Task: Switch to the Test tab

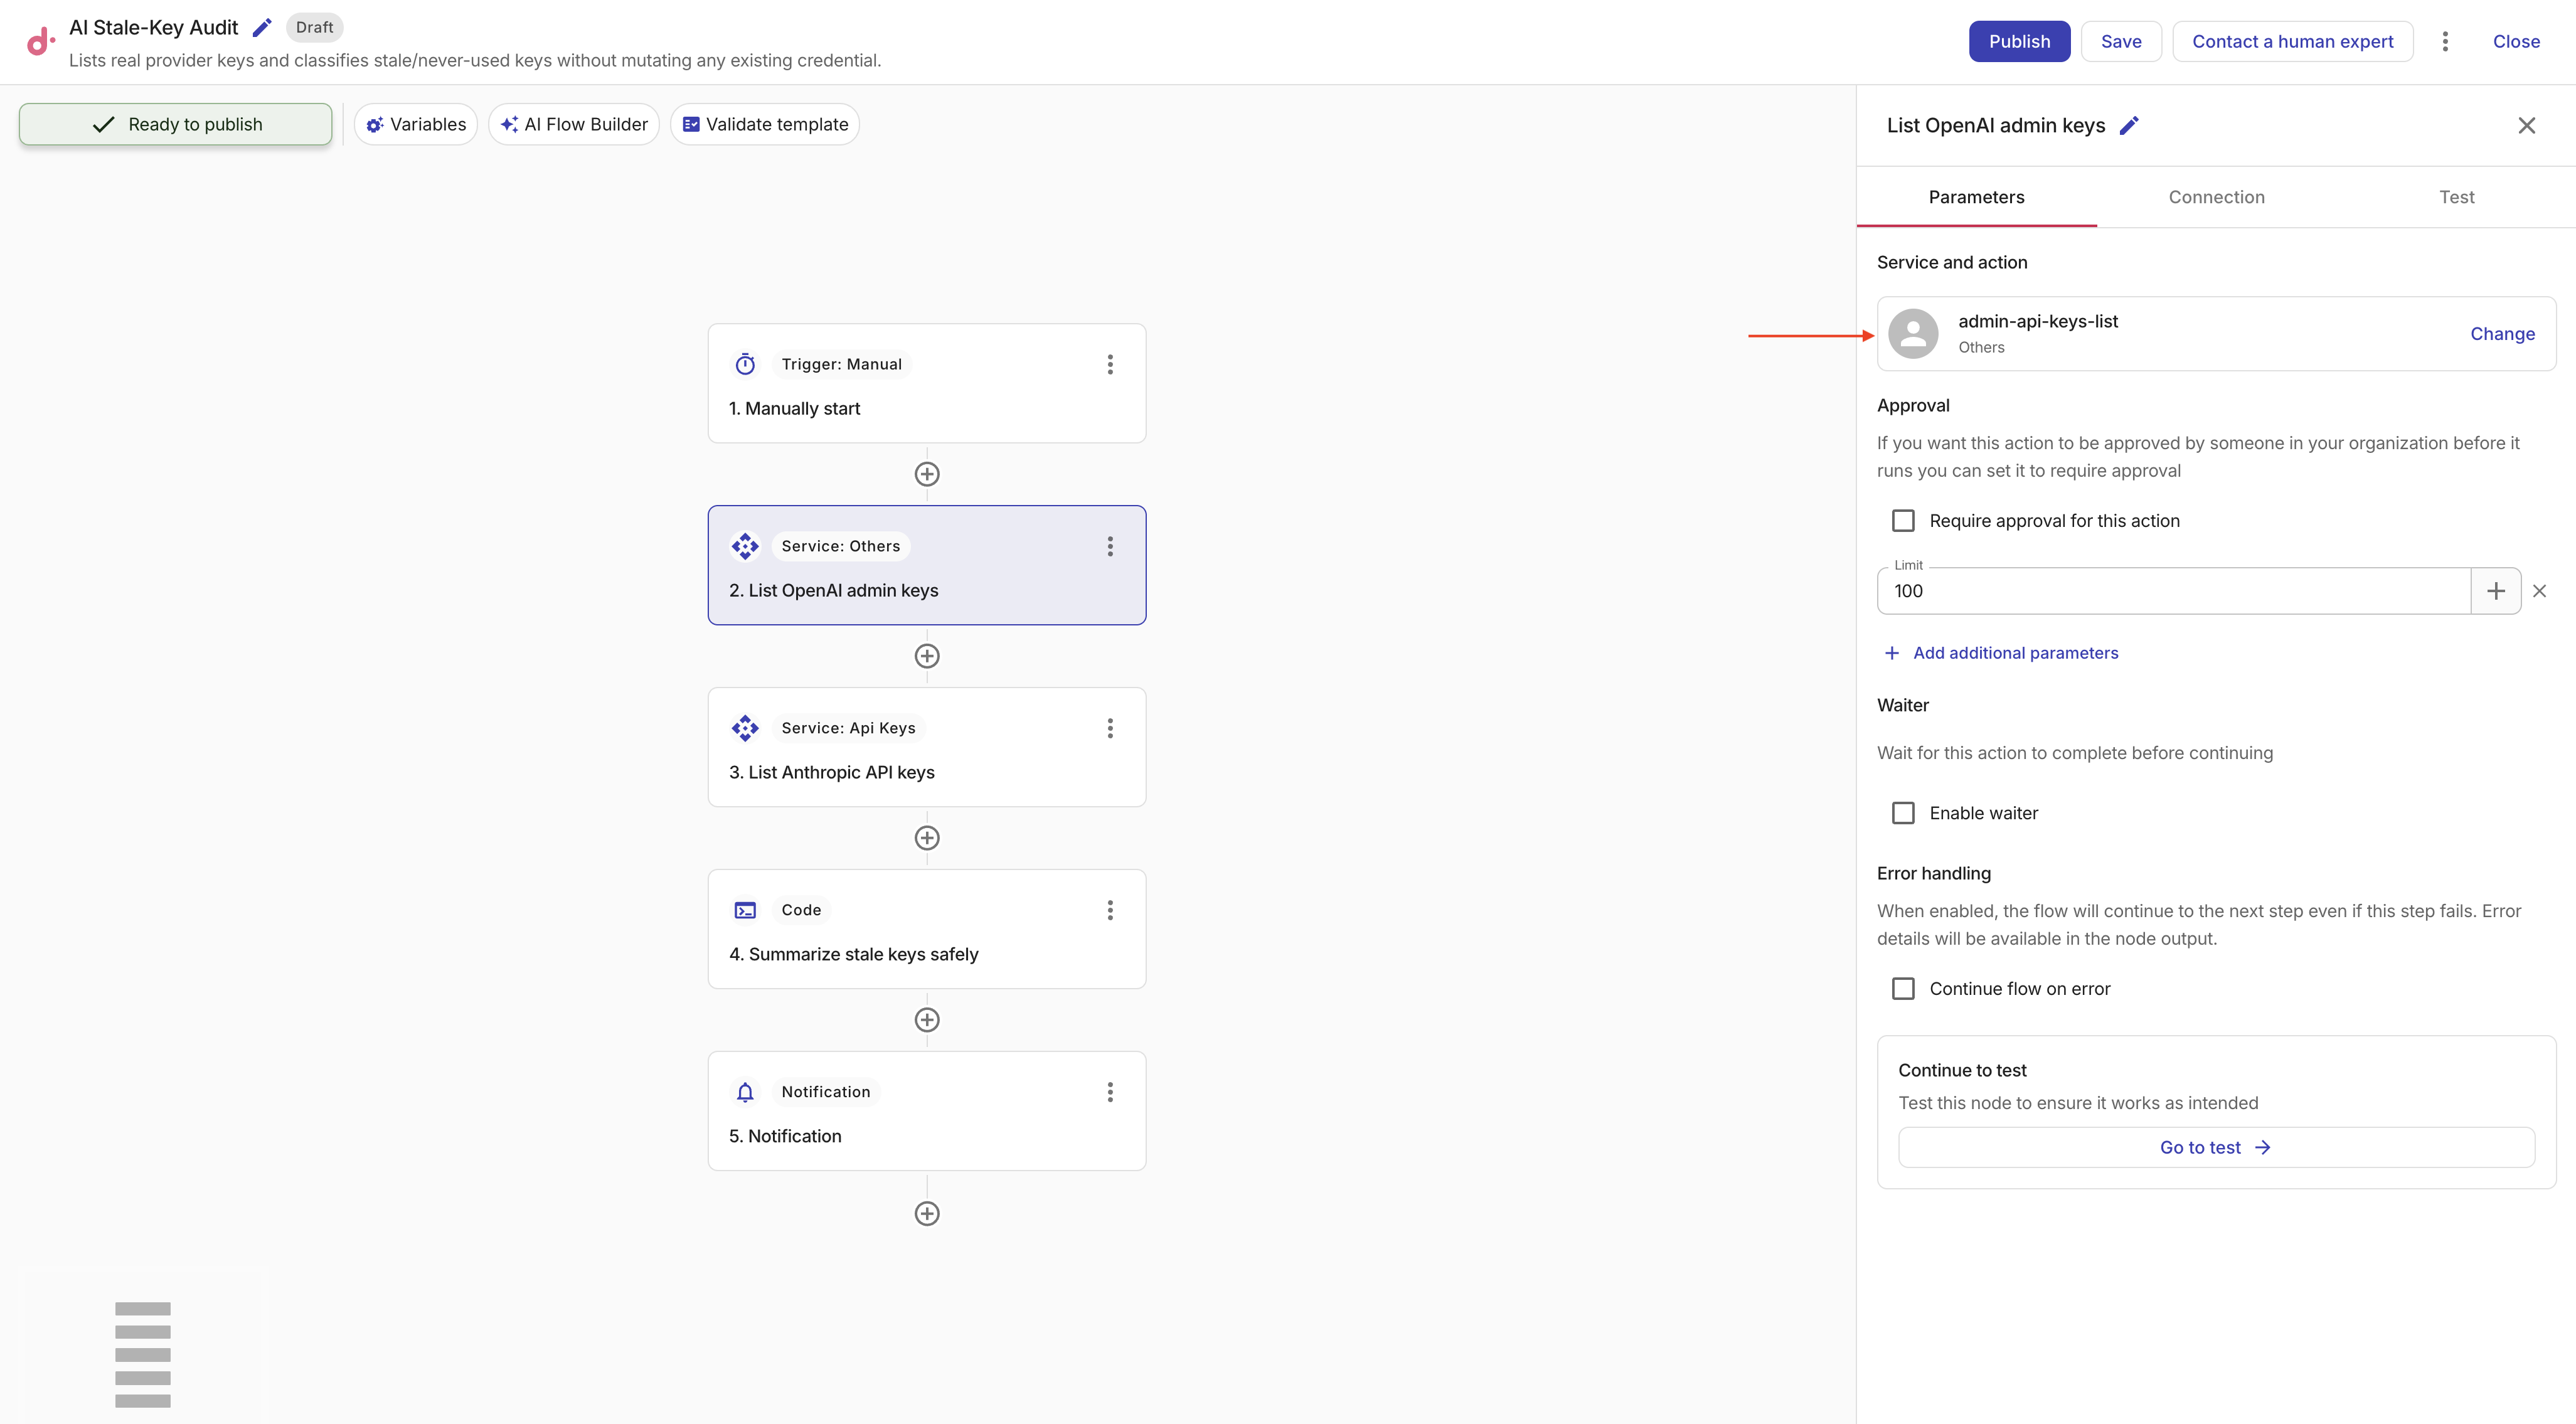Action: point(2456,197)
